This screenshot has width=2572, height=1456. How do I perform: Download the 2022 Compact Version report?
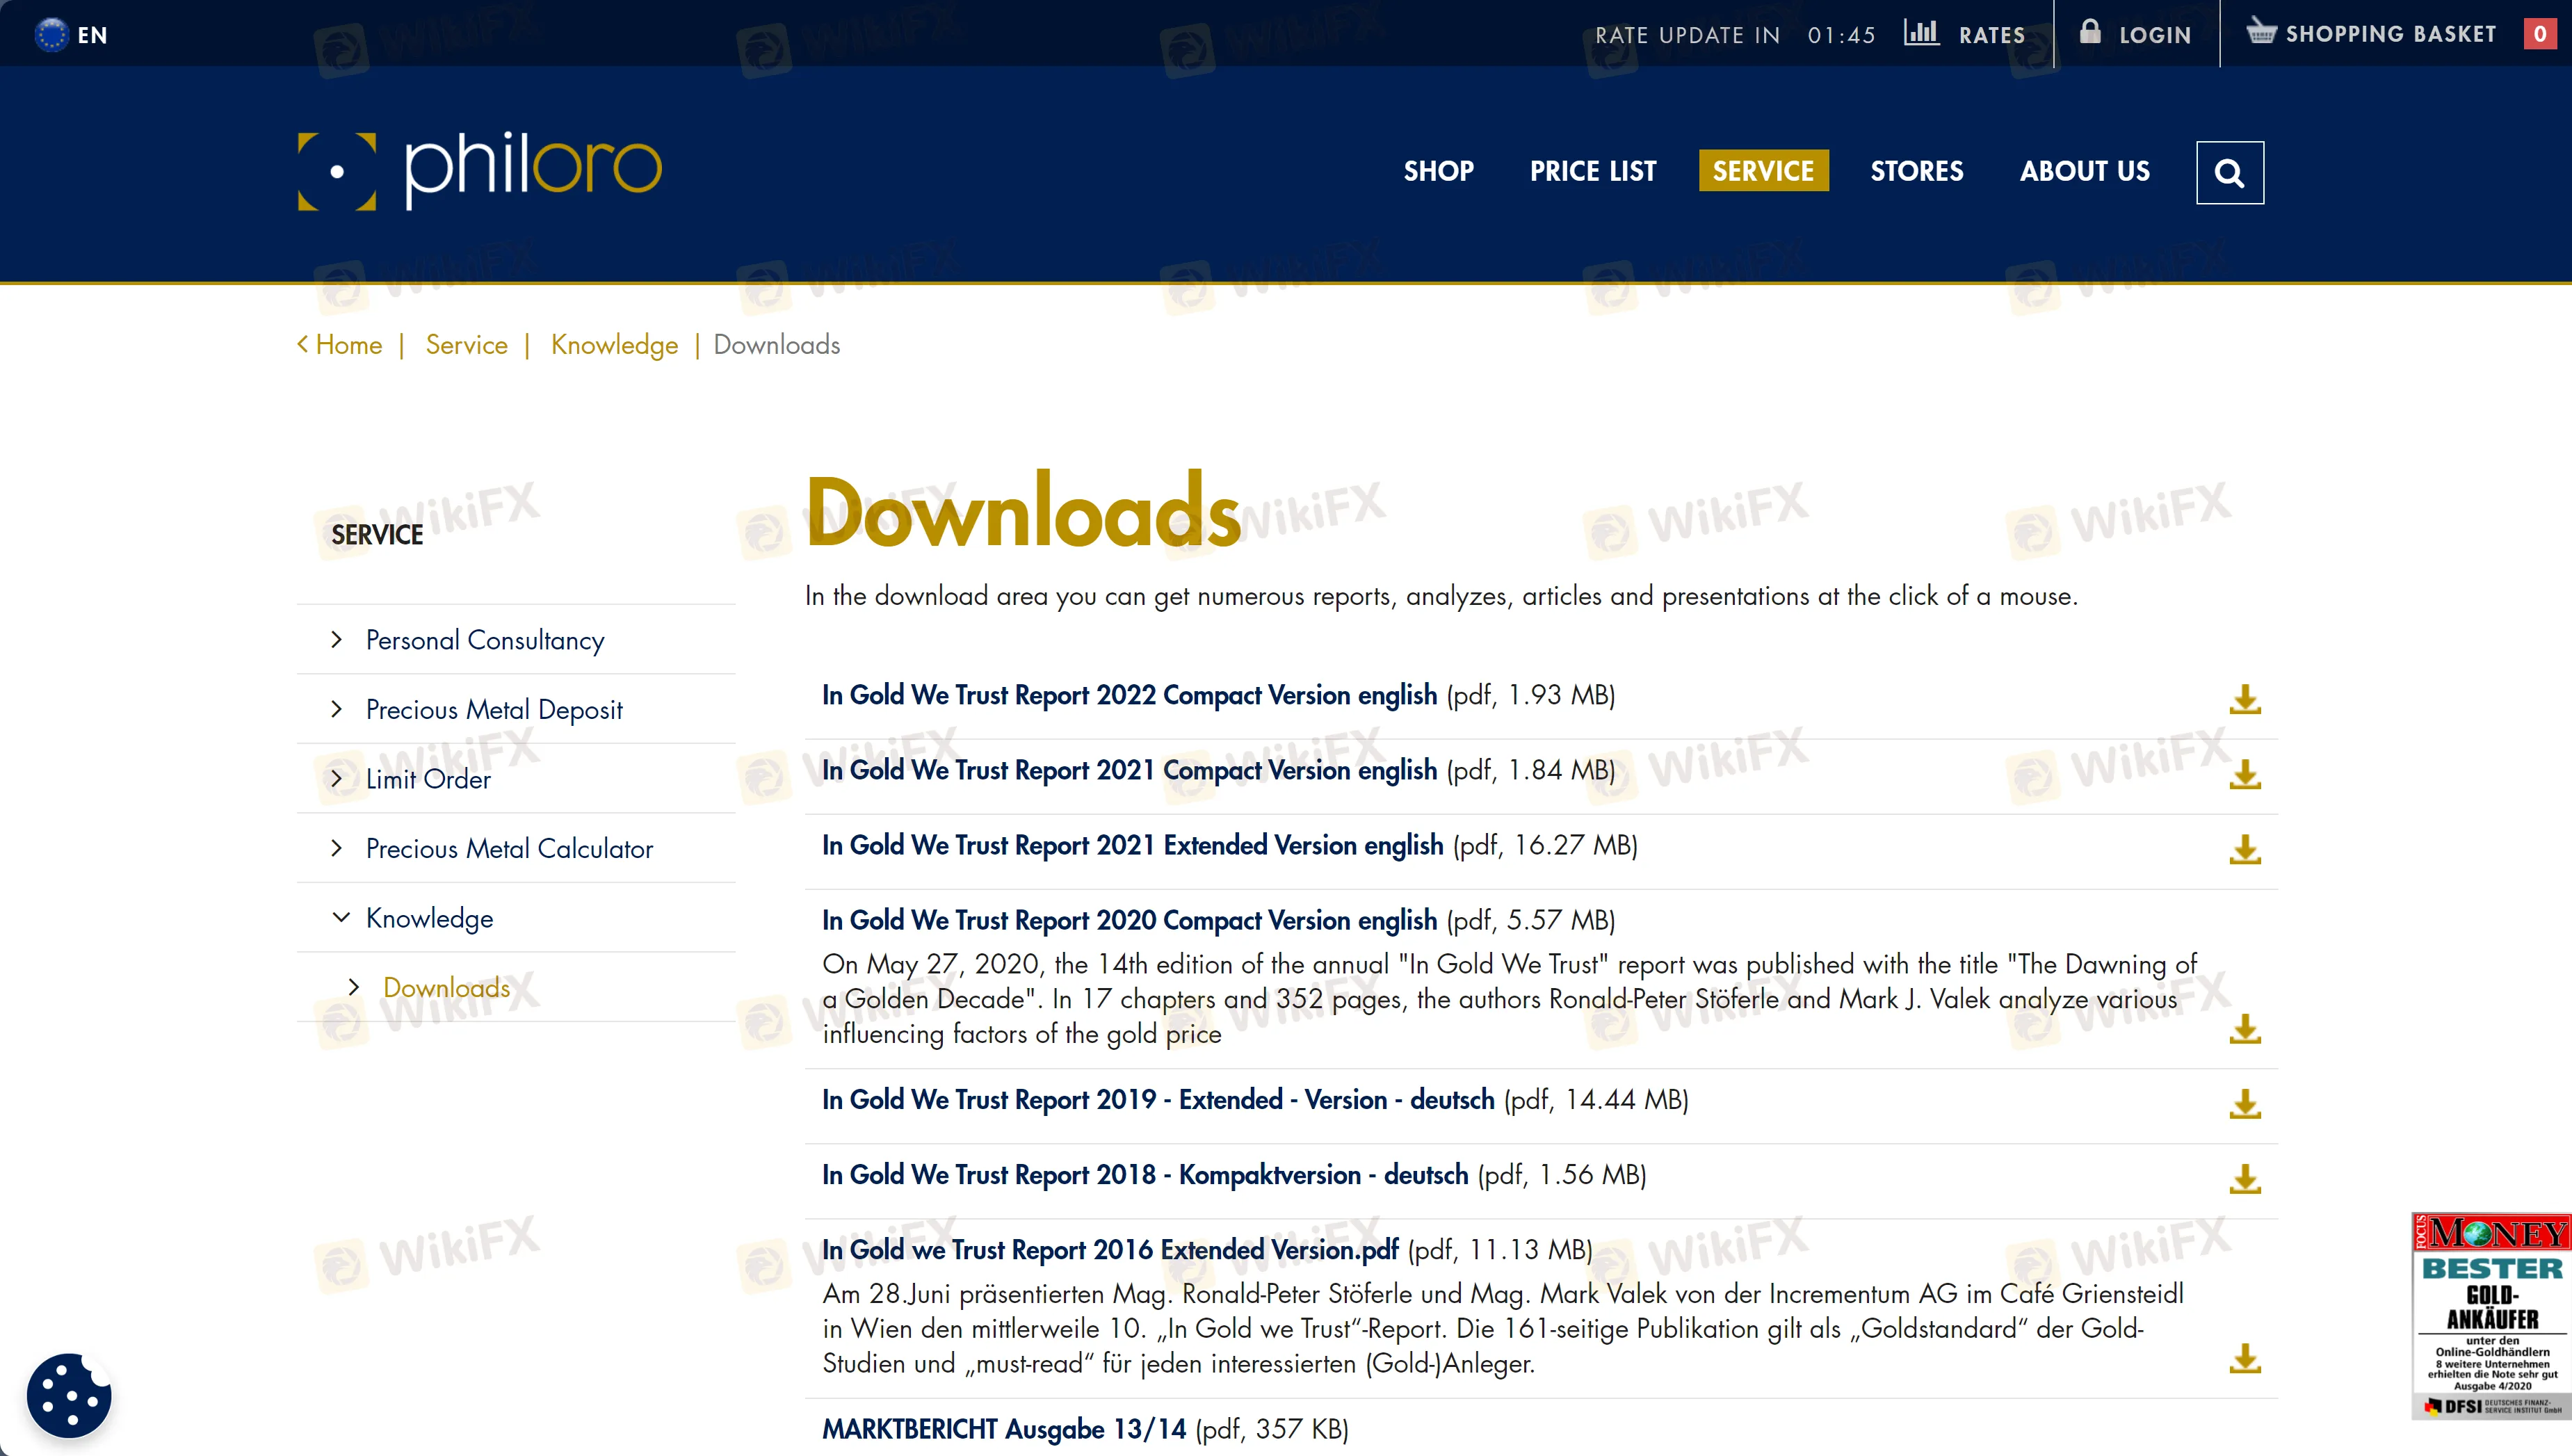(x=2245, y=699)
